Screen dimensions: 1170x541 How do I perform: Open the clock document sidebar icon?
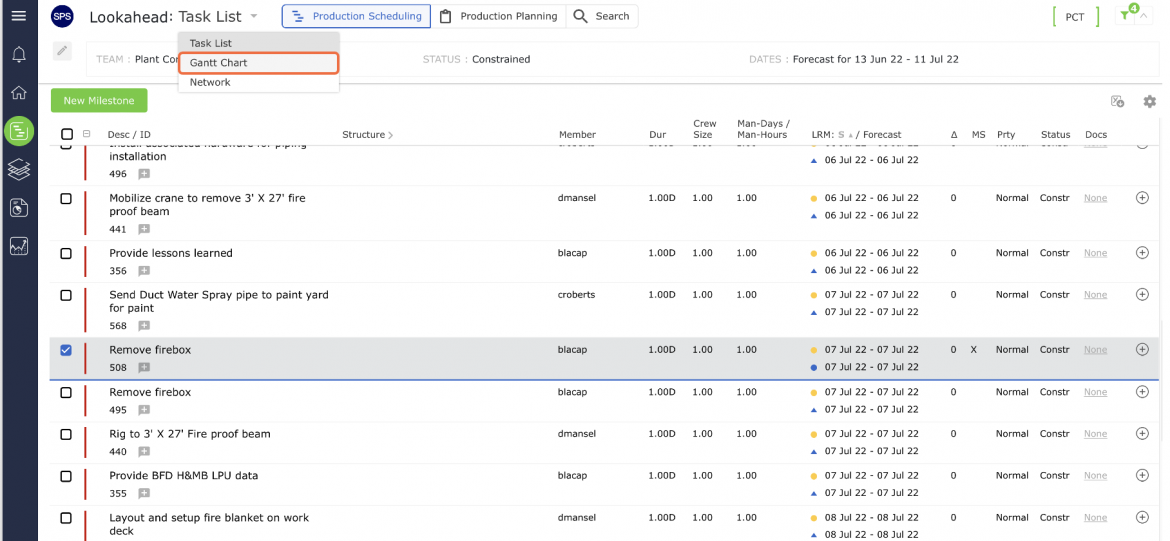(19, 207)
